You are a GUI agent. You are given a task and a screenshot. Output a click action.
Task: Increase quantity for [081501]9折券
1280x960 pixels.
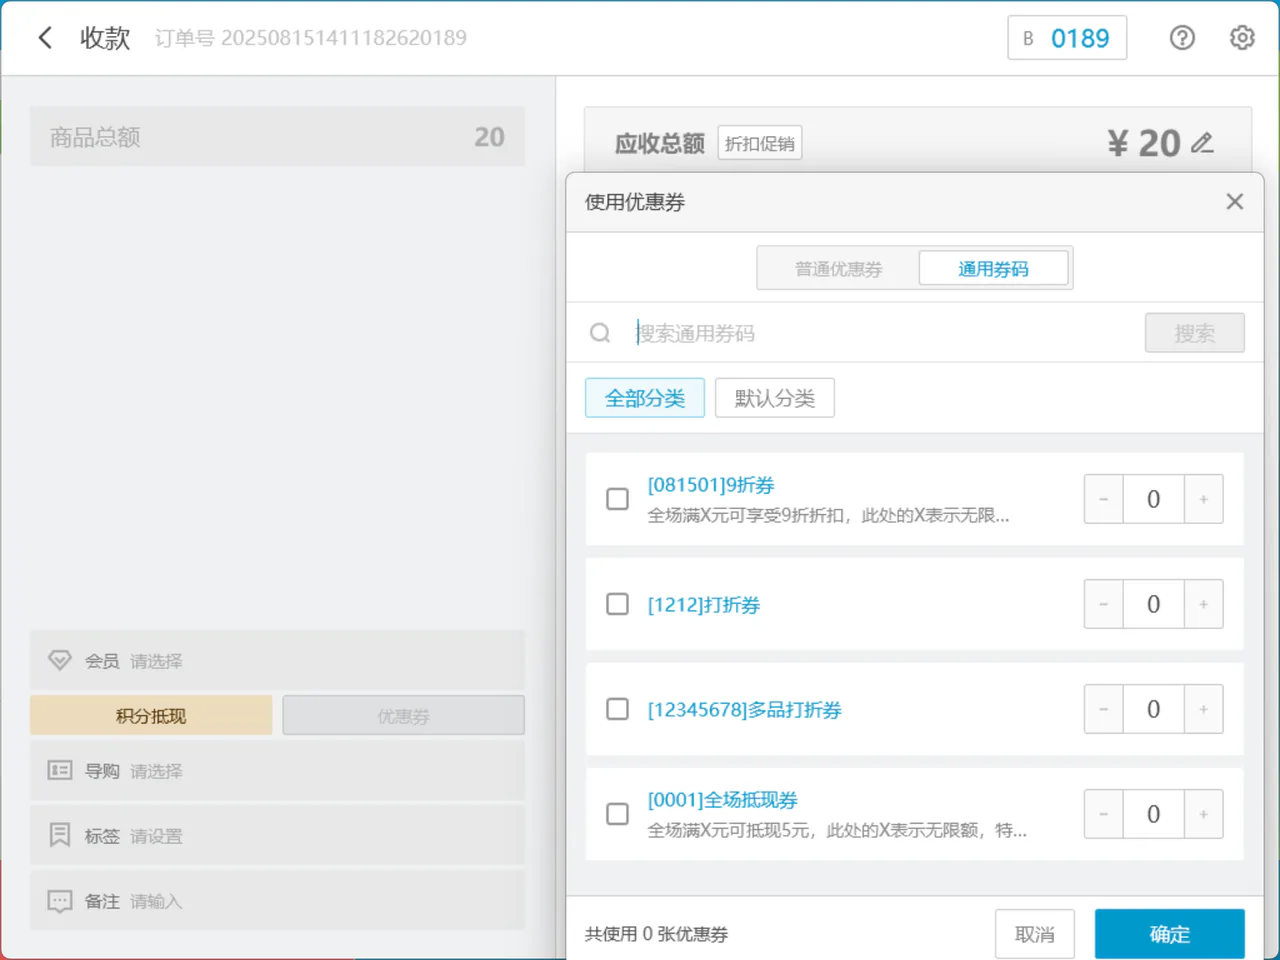tap(1204, 499)
